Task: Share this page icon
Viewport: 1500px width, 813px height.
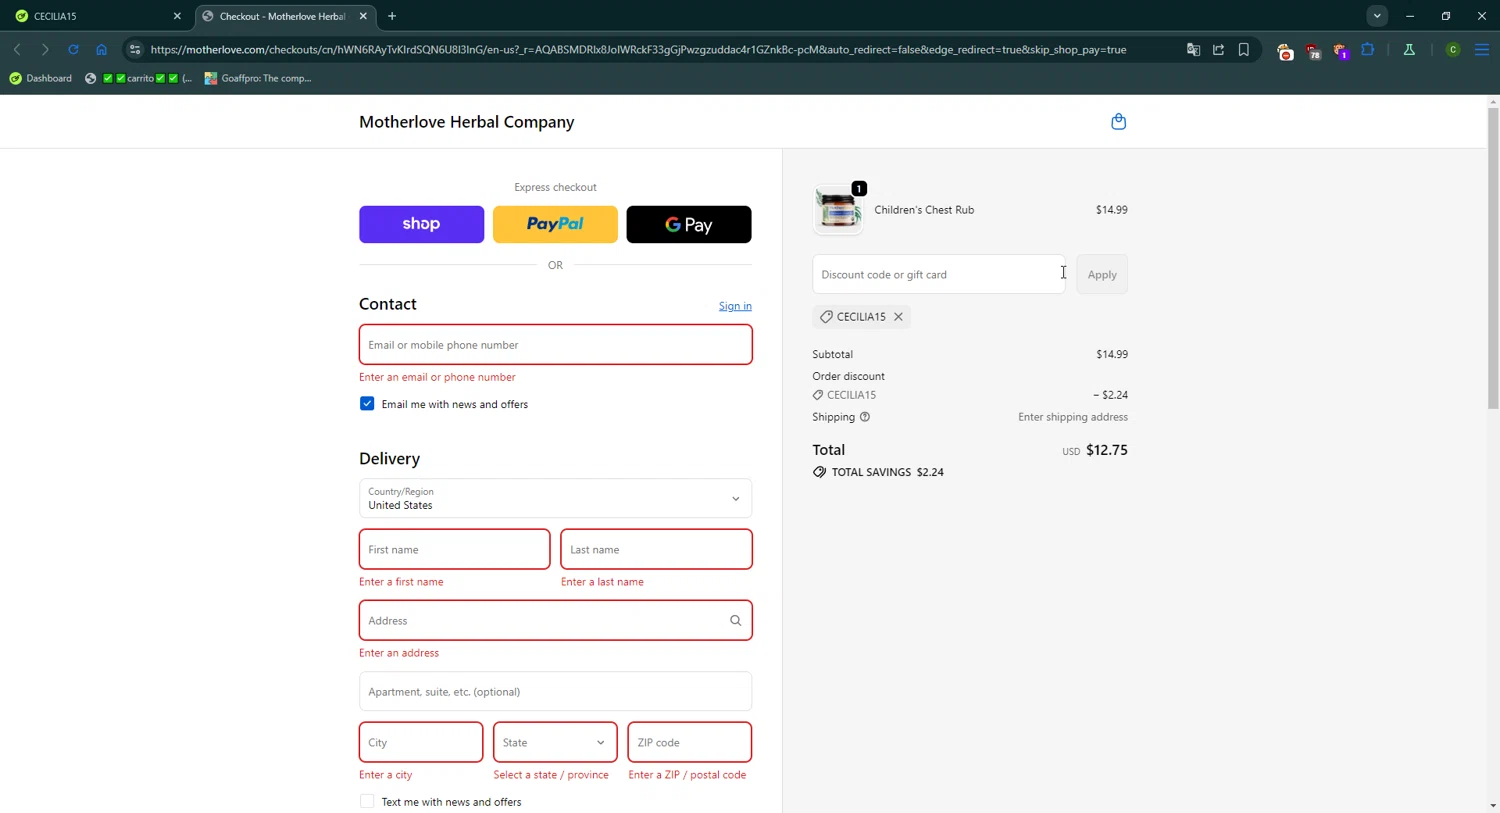Action: (x=1218, y=49)
